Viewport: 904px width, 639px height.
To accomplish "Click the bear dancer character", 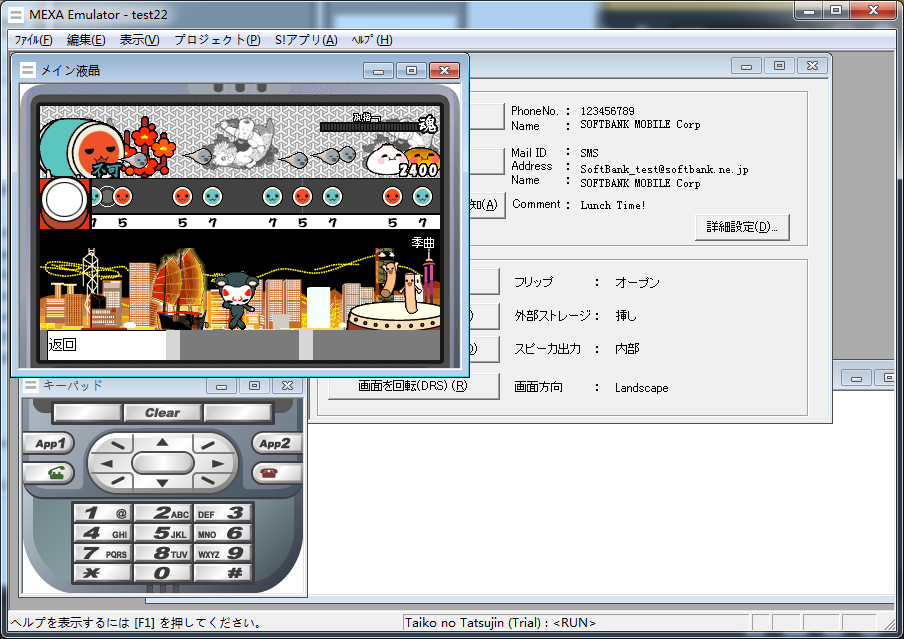I will coord(236,301).
